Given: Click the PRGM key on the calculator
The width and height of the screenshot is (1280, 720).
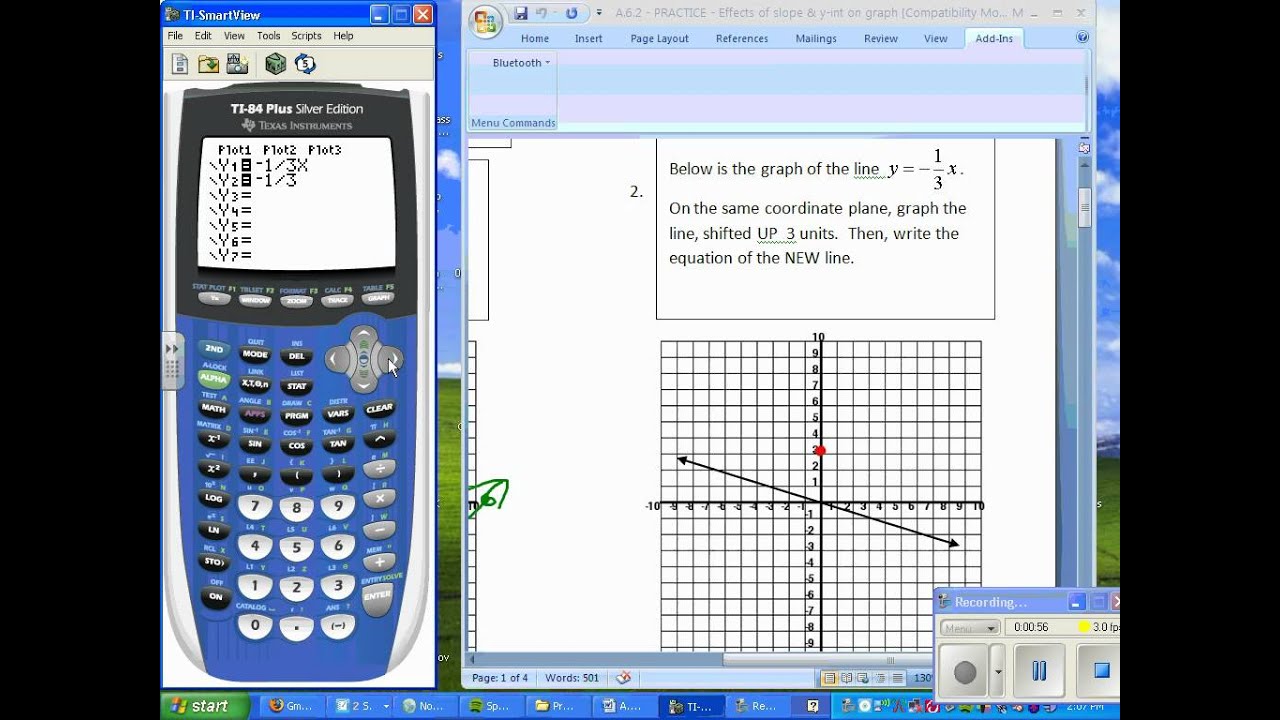Looking at the screenshot, I should pos(297,416).
